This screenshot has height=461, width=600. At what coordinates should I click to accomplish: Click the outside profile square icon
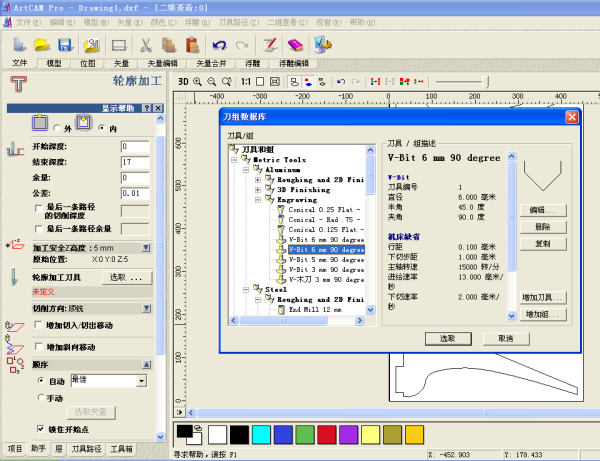coord(40,123)
